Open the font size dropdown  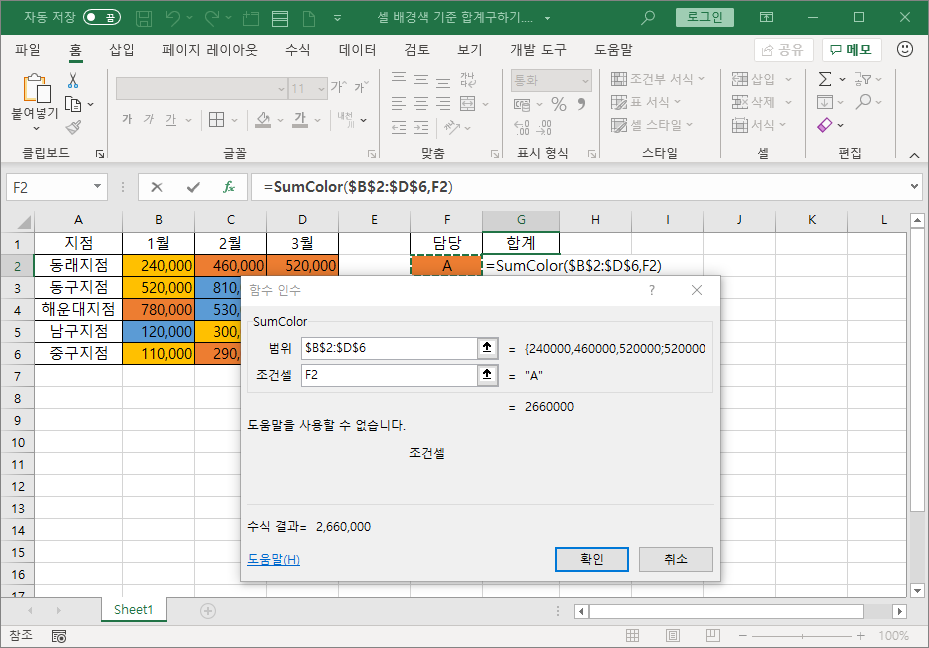pos(321,89)
